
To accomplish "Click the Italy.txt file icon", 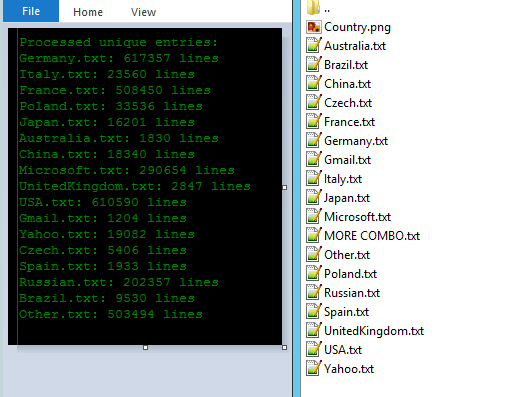I will click(x=313, y=179).
